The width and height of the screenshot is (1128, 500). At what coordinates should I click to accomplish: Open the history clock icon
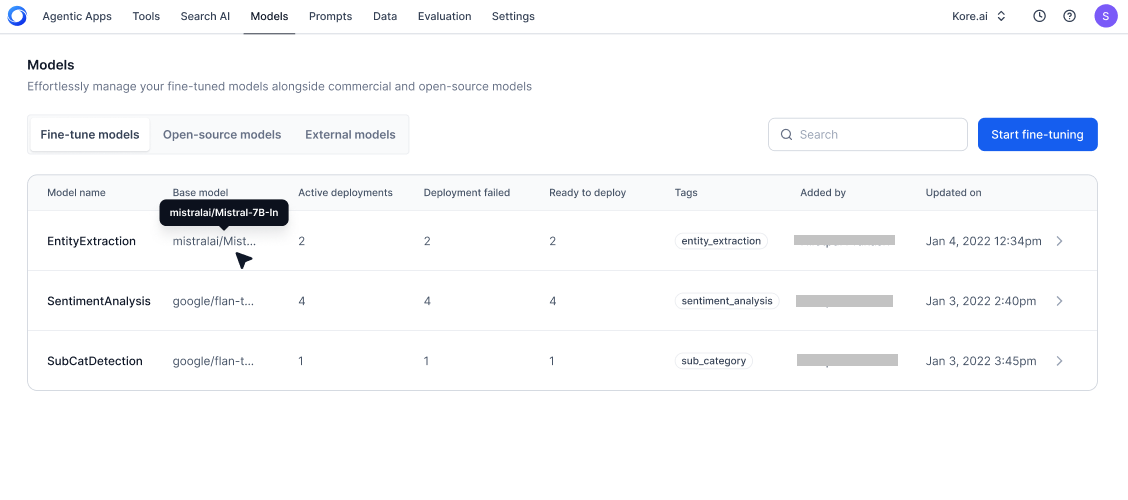[1039, 16]
